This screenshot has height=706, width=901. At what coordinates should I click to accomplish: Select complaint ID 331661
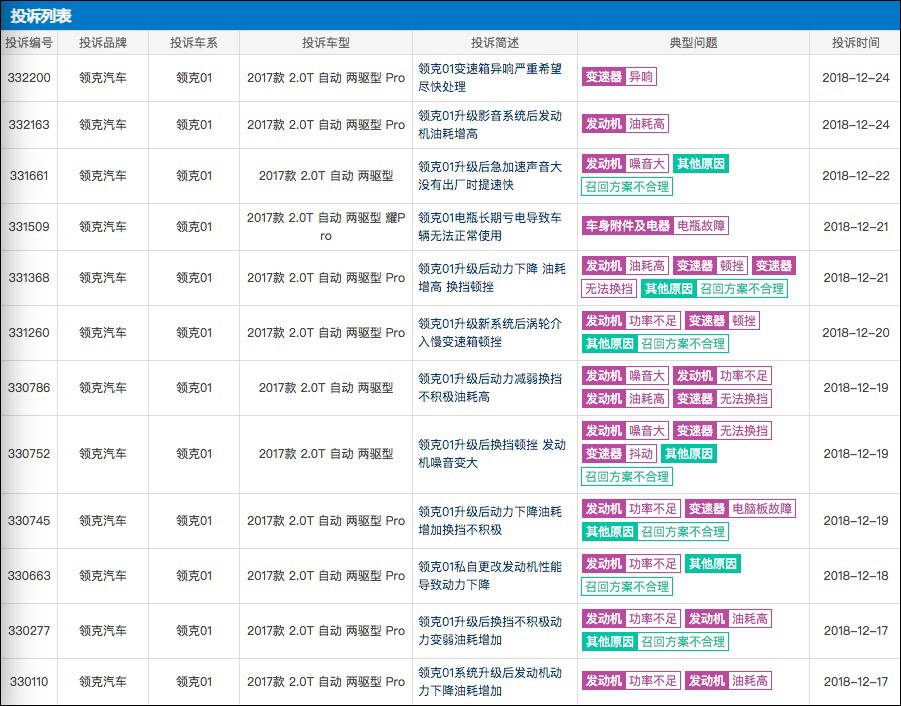[x=29, y=176]
